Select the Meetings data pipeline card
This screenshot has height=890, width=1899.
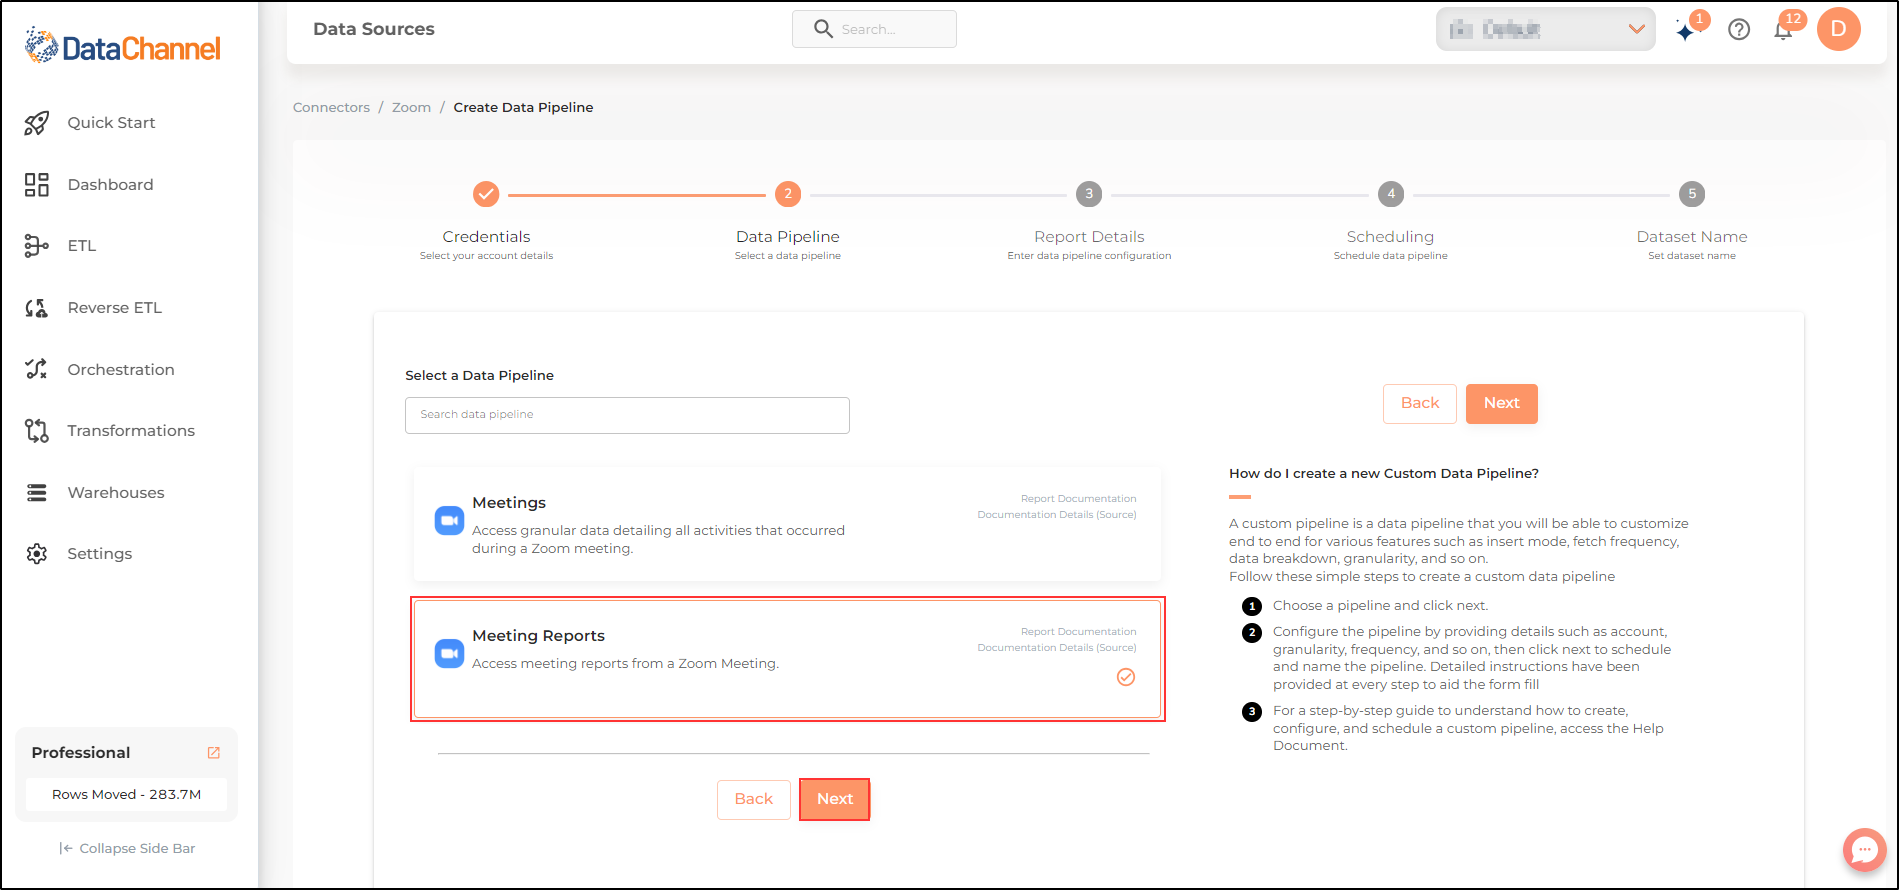[x=787, y=524]
